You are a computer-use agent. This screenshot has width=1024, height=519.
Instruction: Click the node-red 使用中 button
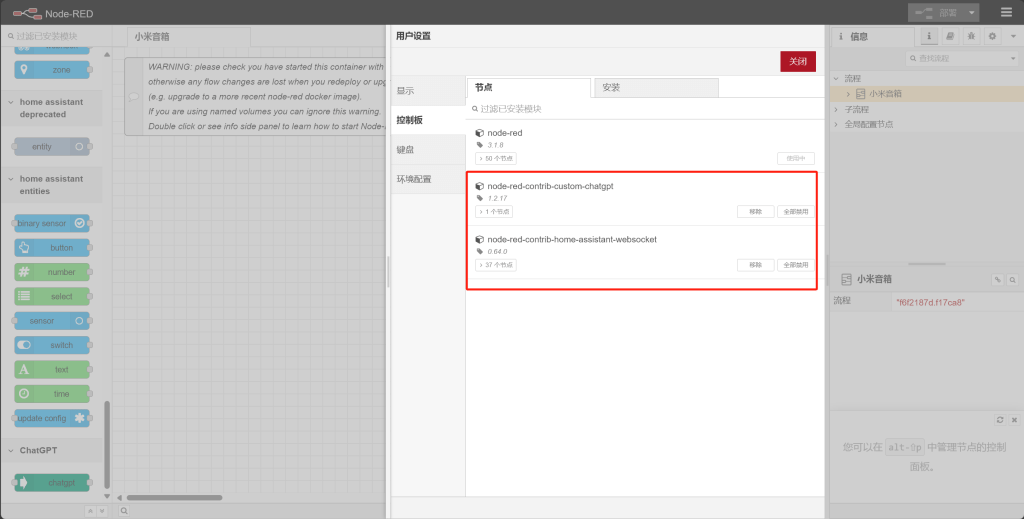[795, 159]
